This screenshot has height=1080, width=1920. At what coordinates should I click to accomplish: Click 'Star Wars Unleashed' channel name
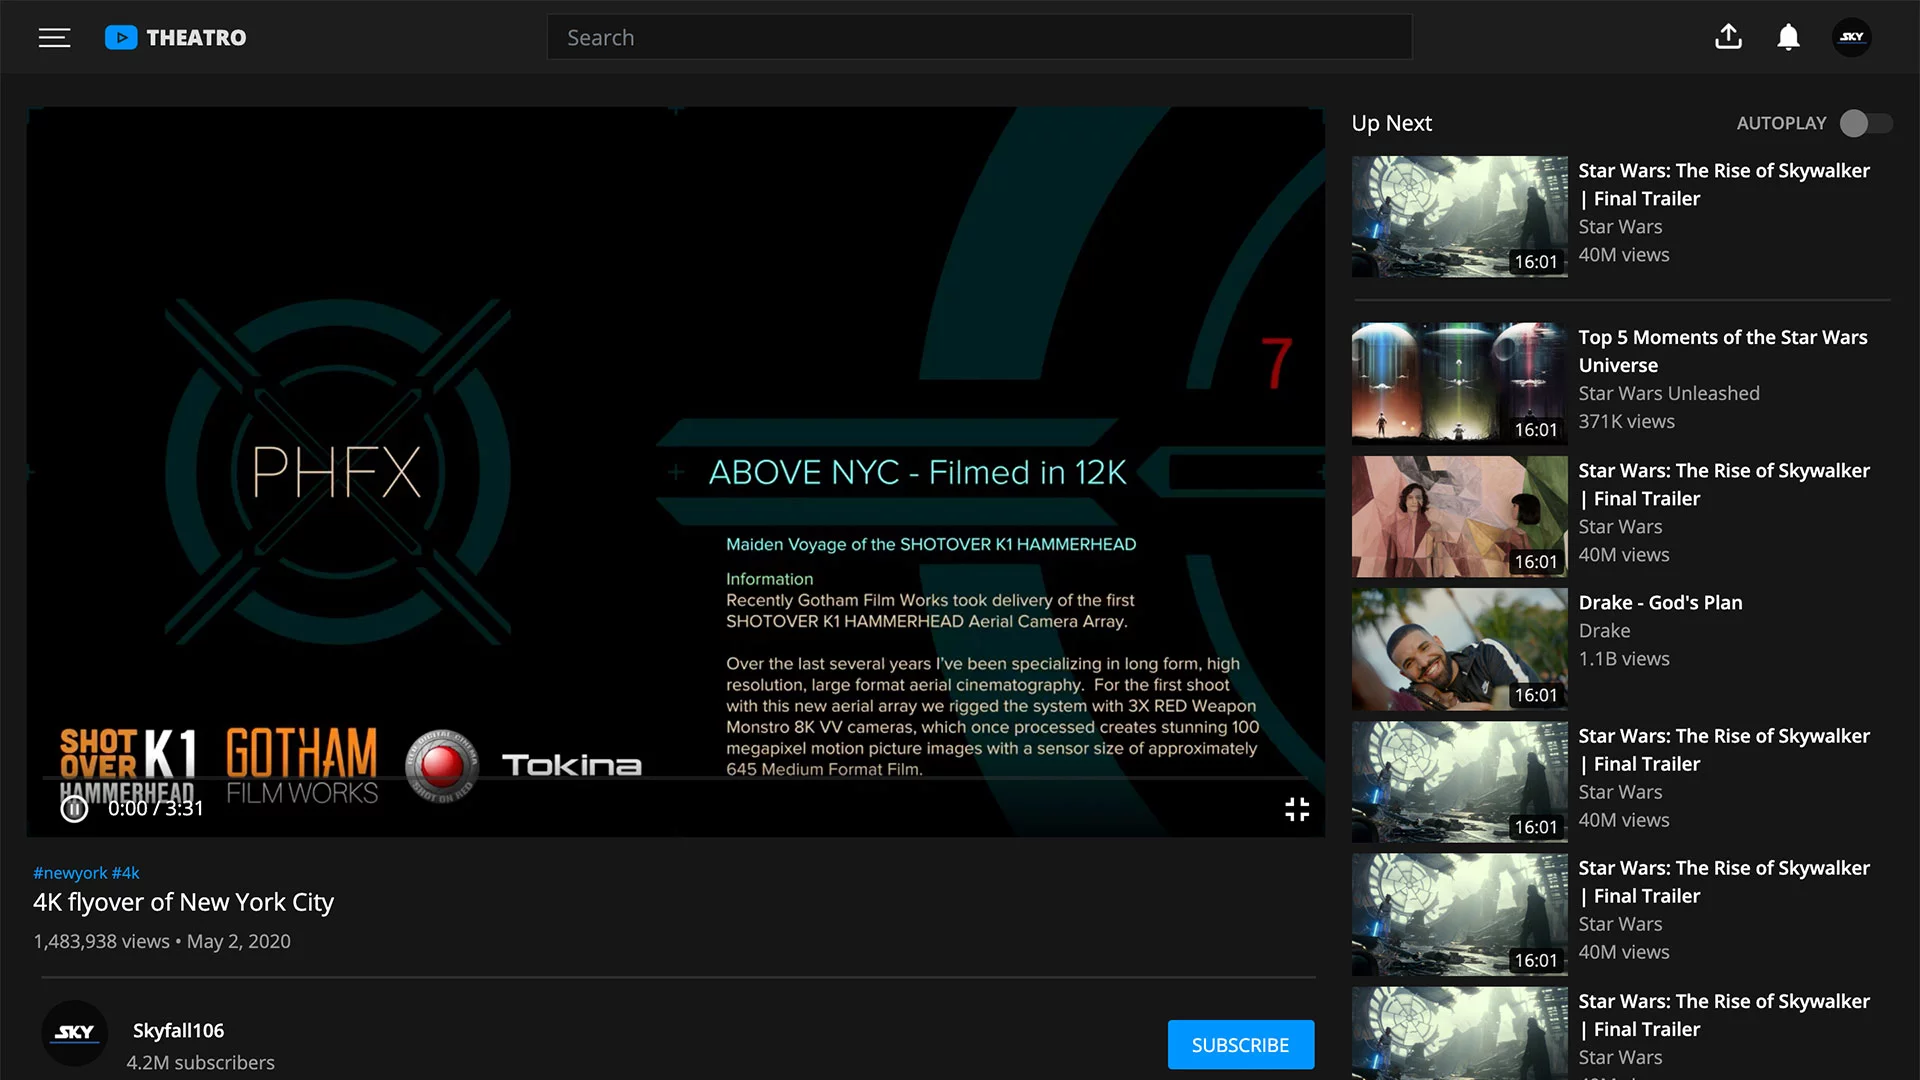(x=1669, y=394)
